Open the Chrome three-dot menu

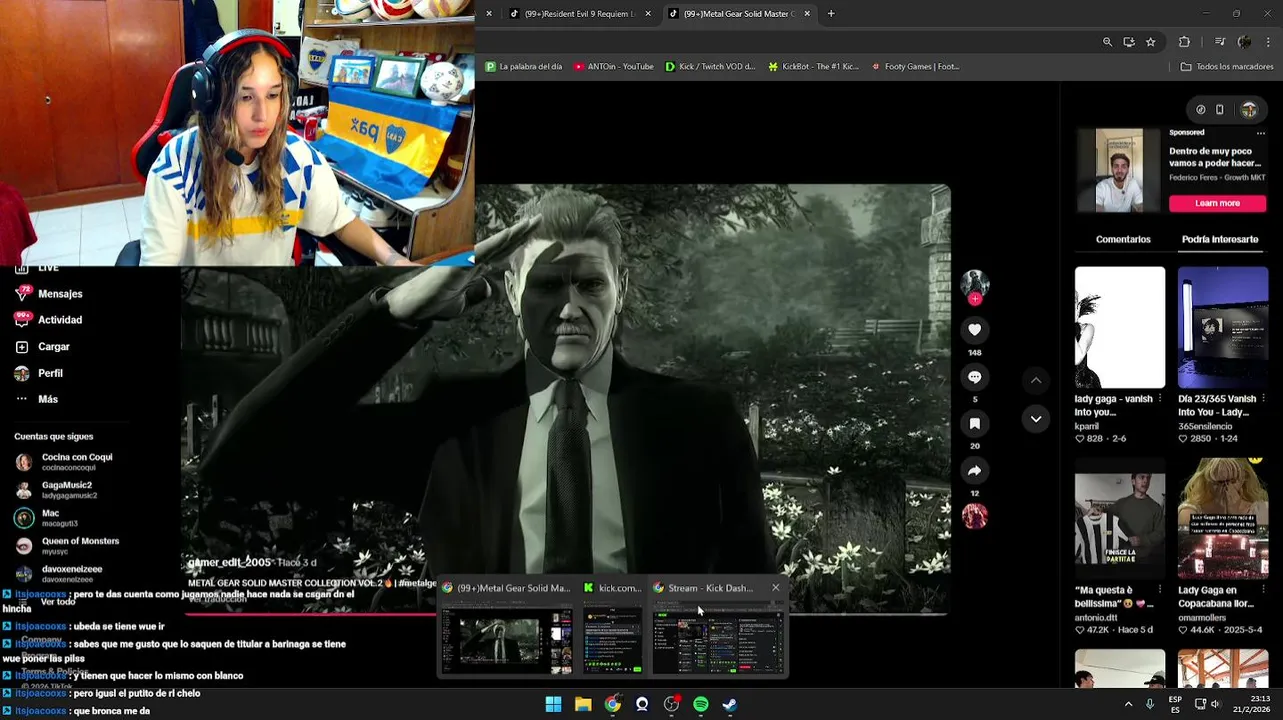point(1268,42)
